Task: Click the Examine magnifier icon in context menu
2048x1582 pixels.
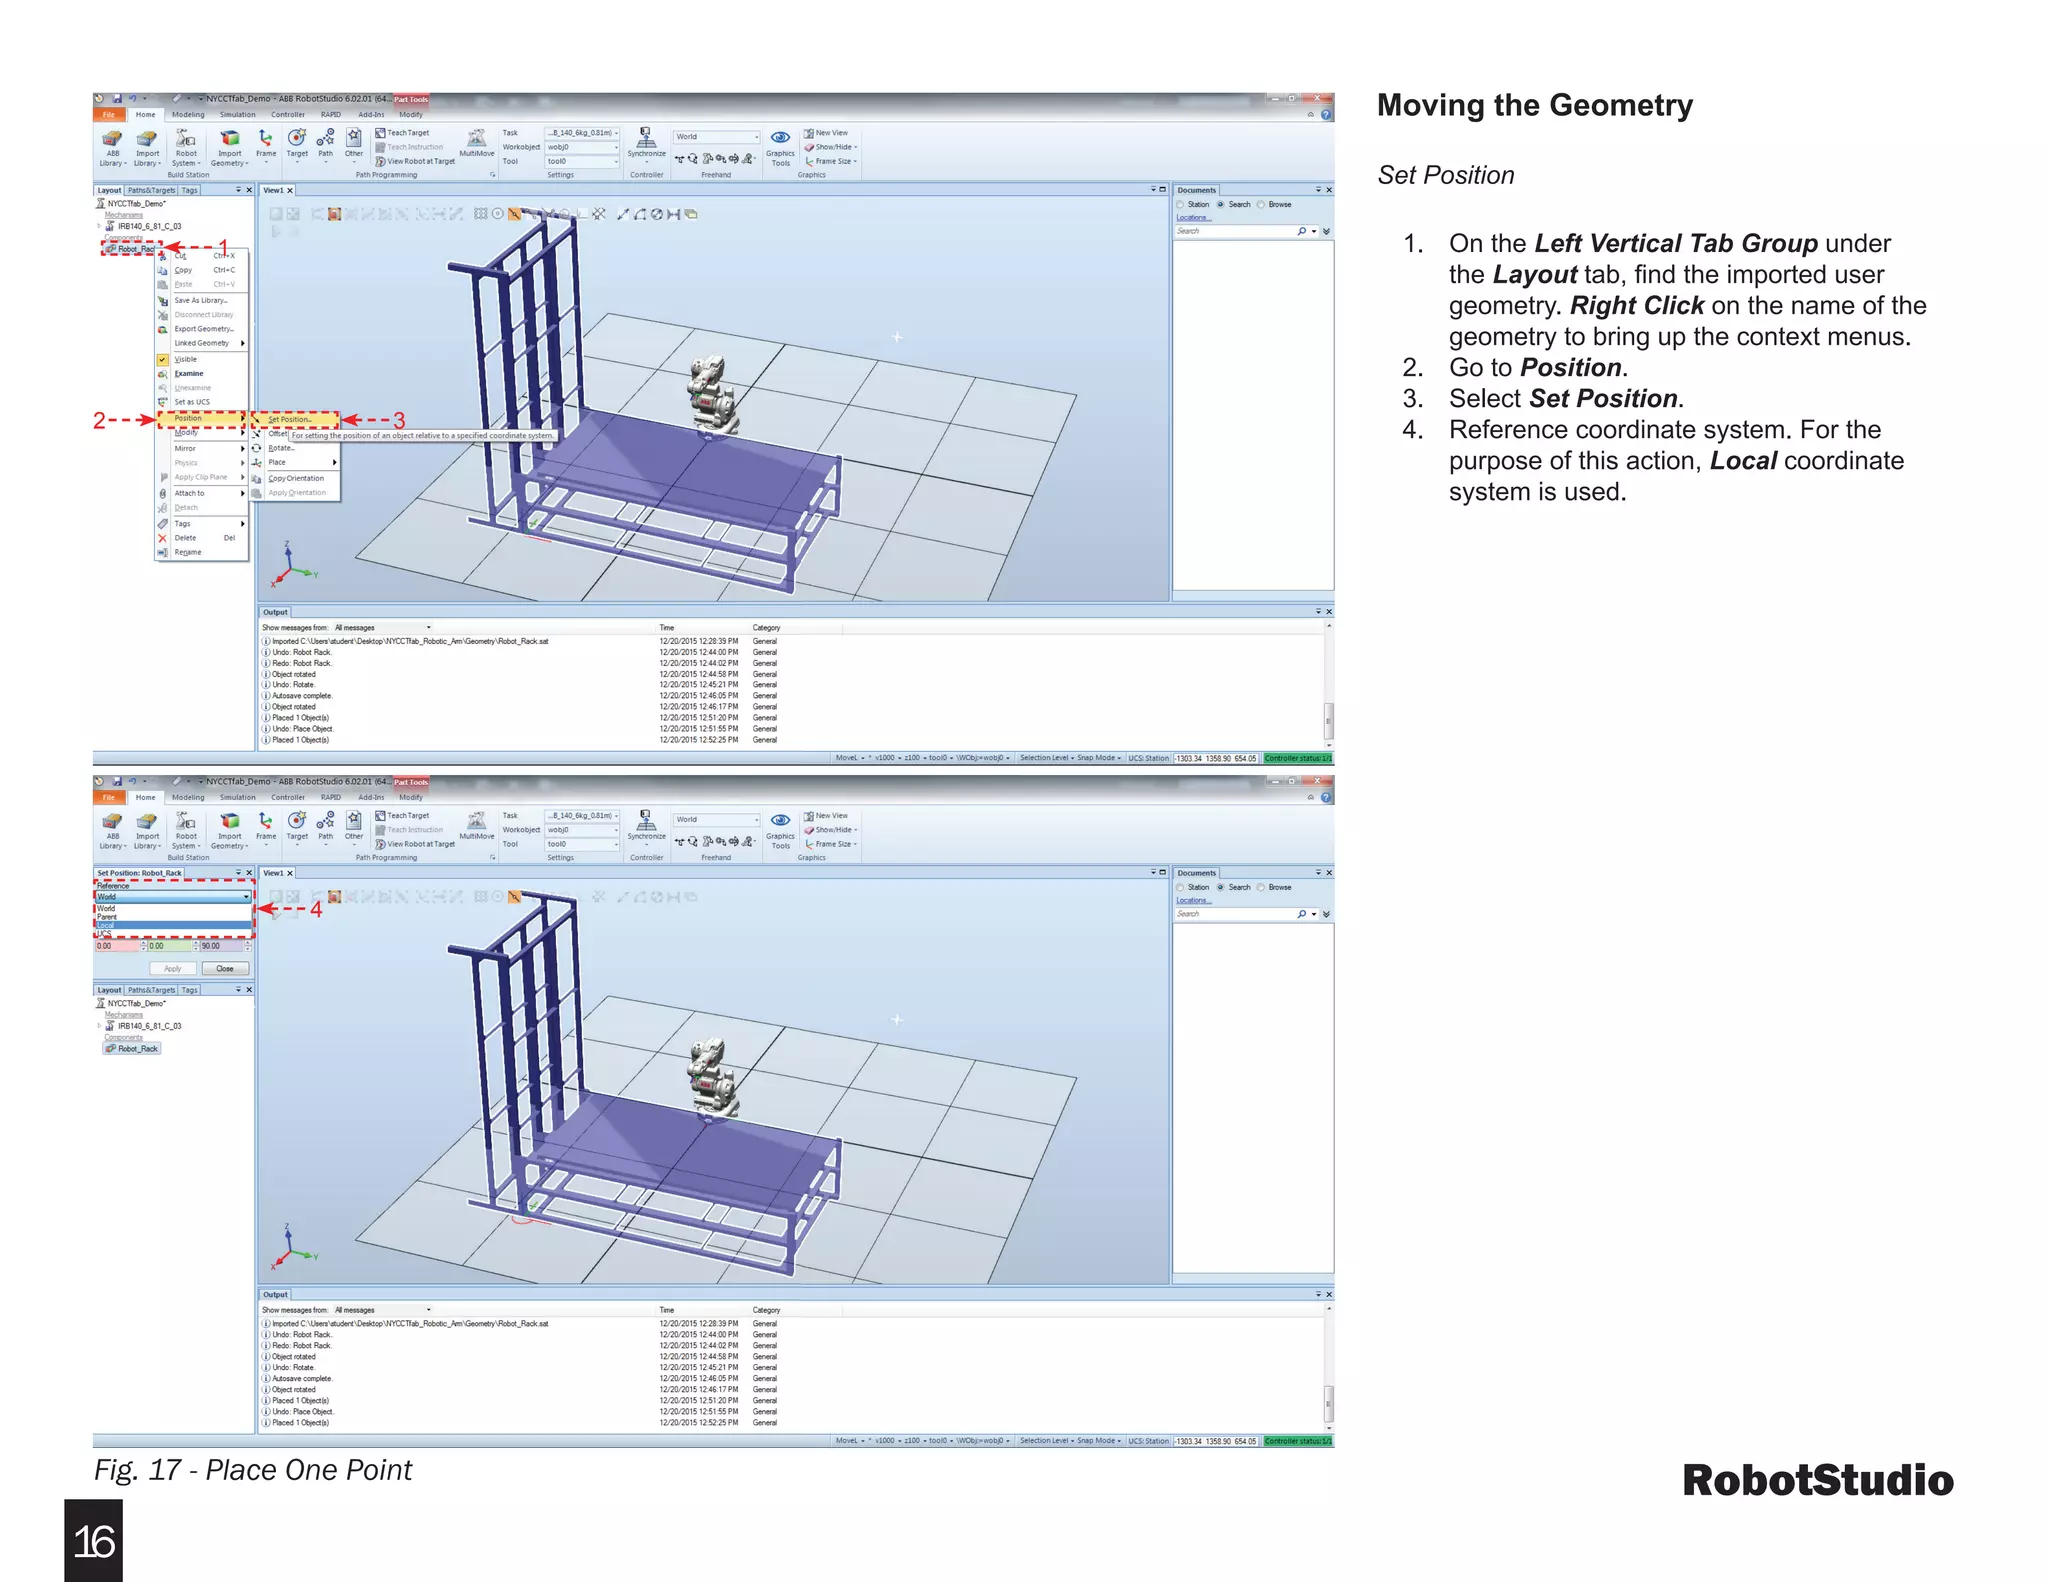Action: pyautogui.click(x=162, y=374)
